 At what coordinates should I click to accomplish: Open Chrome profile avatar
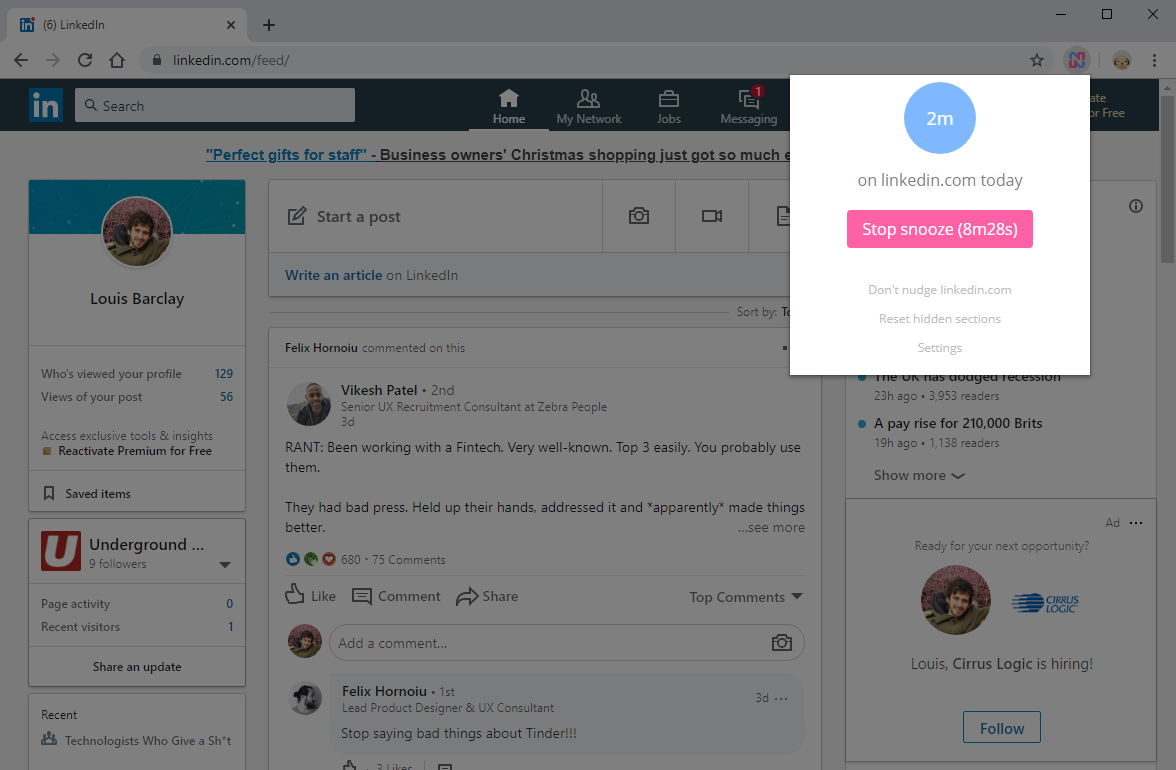click(x=1121, y=61)
